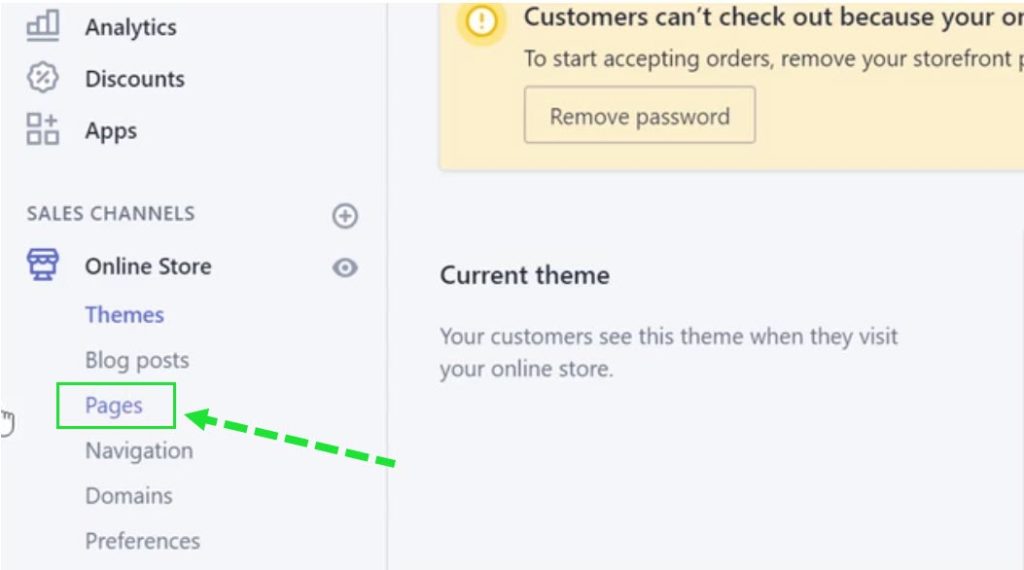The image size is (1024, 570).
Task: Go to the Apps section
Action: (111, 131)
